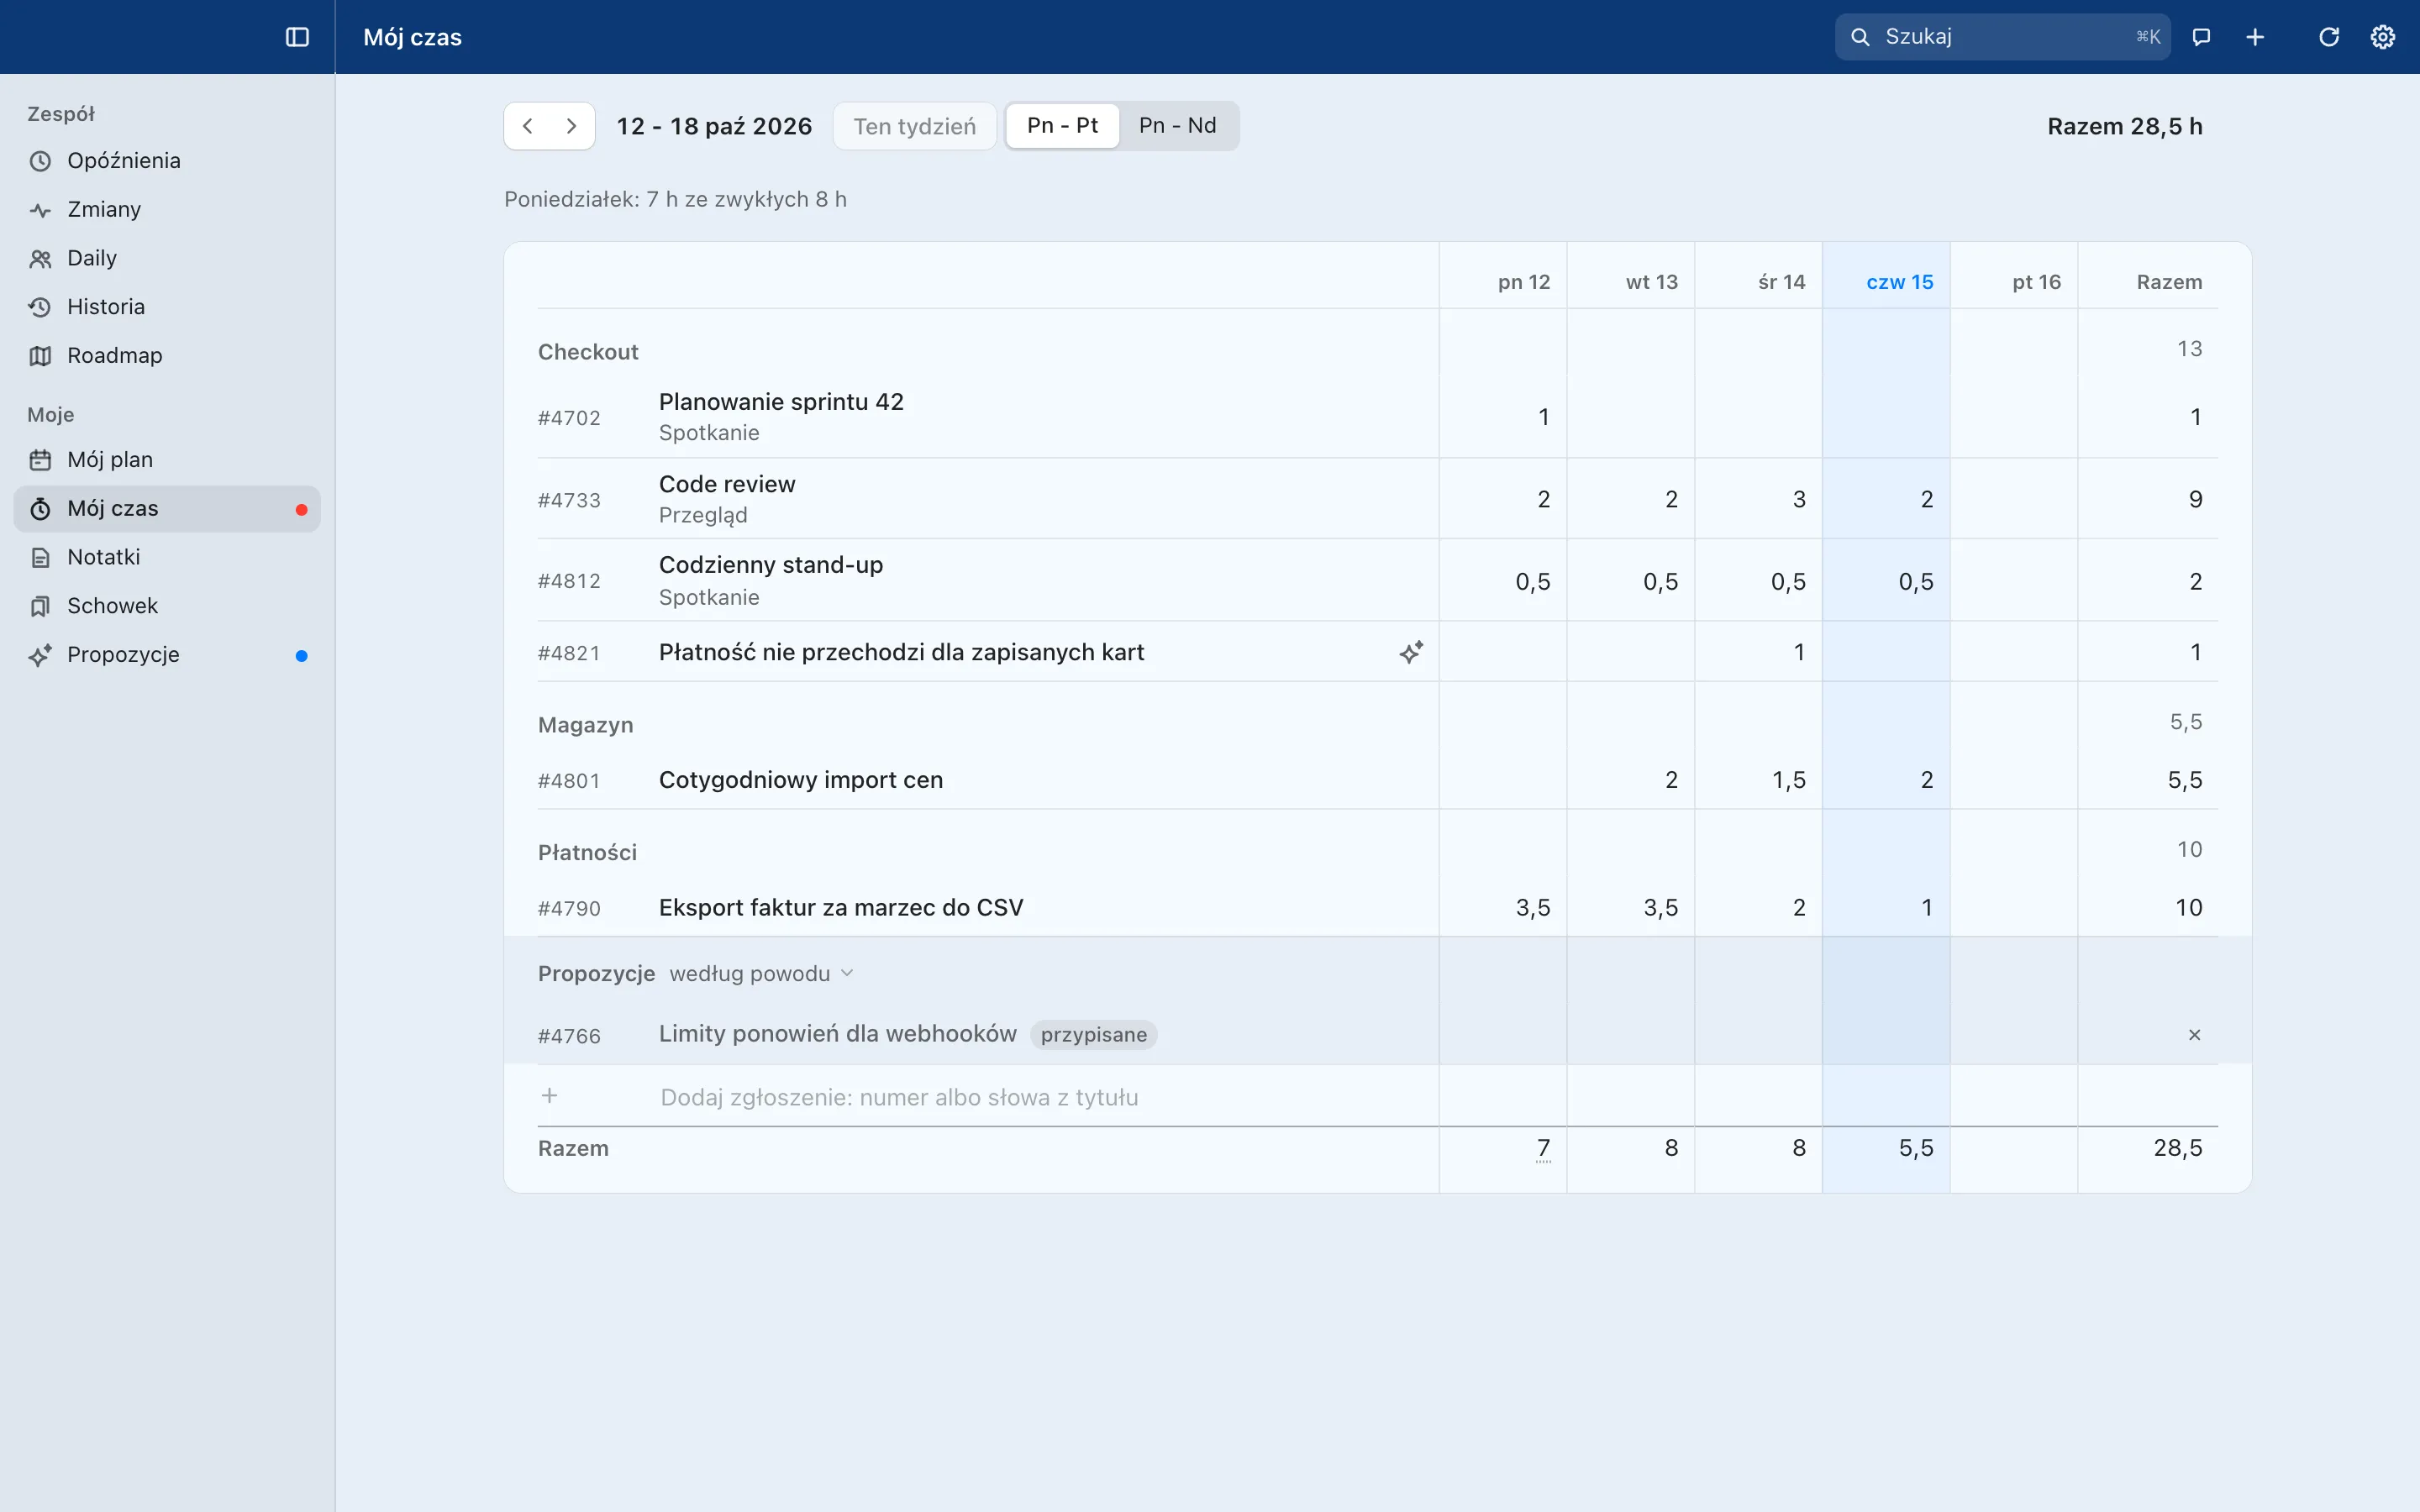
Task: Open Mój plan calendar item
Action: click(167, 460)
